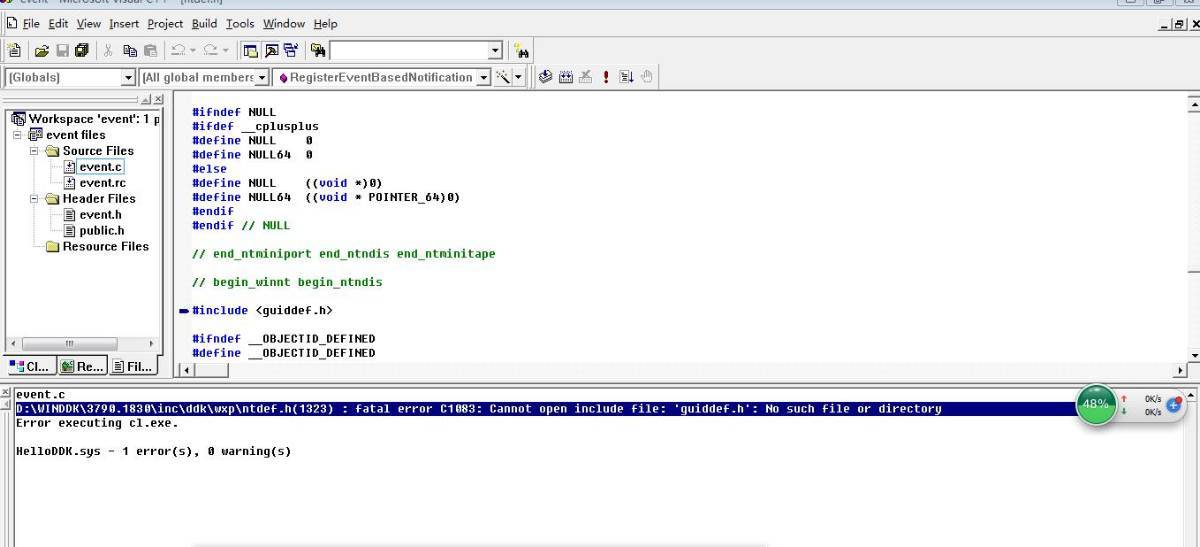Click the workspace pane horizontal scrollbar

click(x=82, y=343)
